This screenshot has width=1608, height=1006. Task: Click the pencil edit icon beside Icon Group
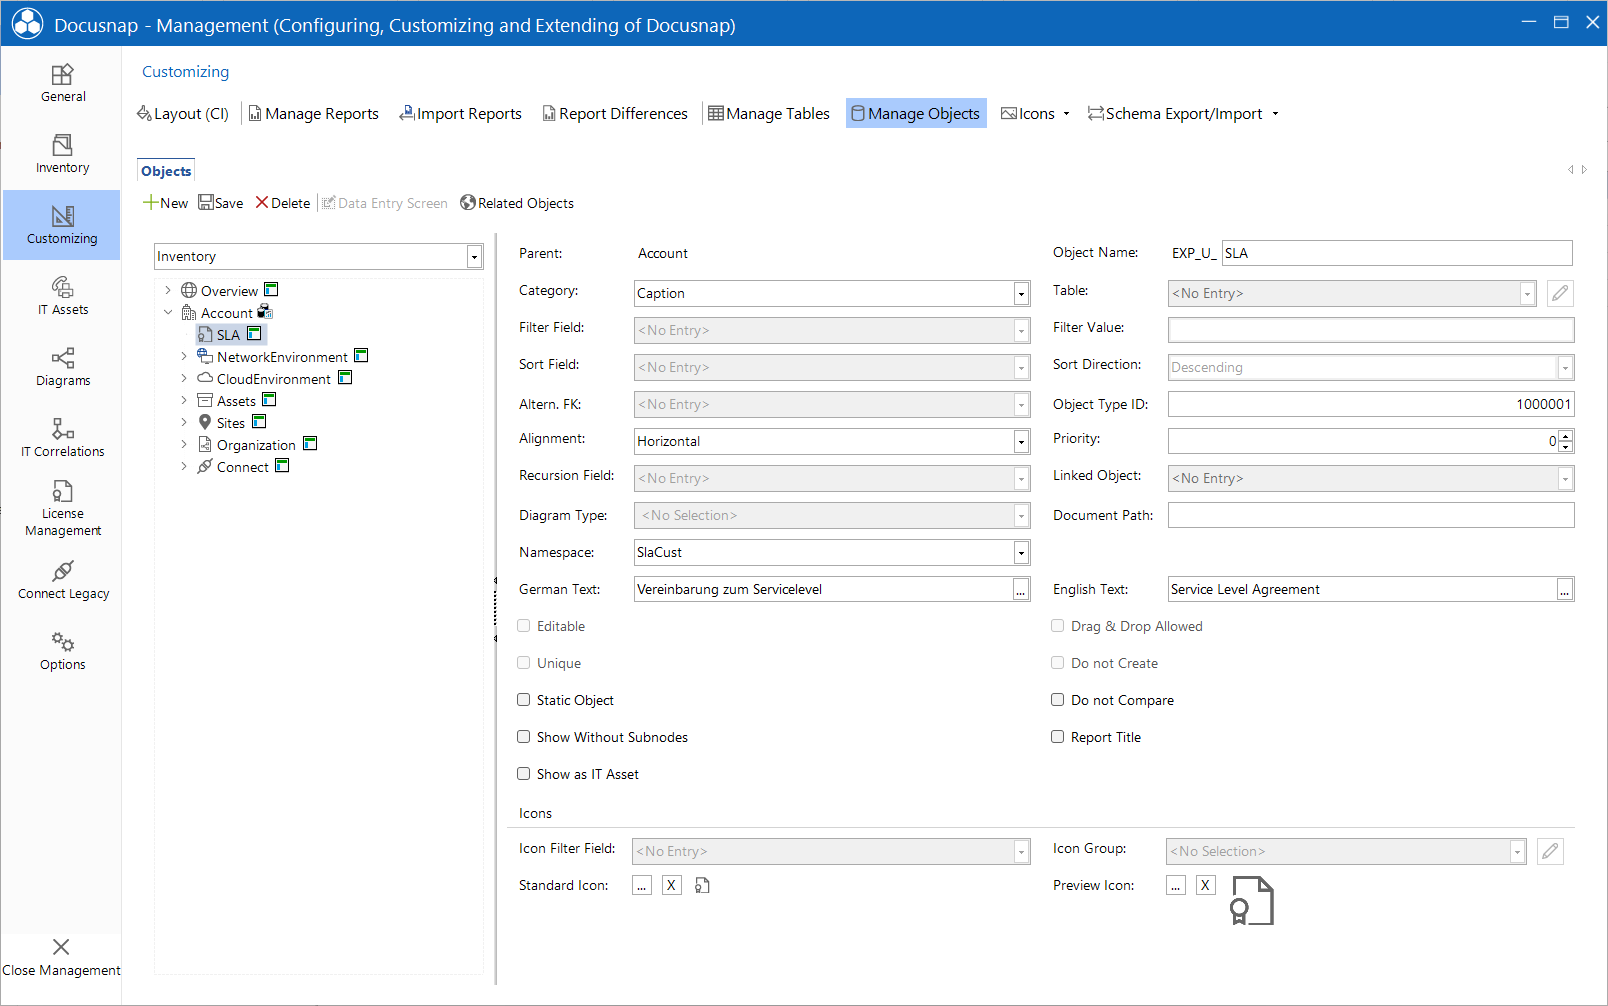click(1550, 851)
